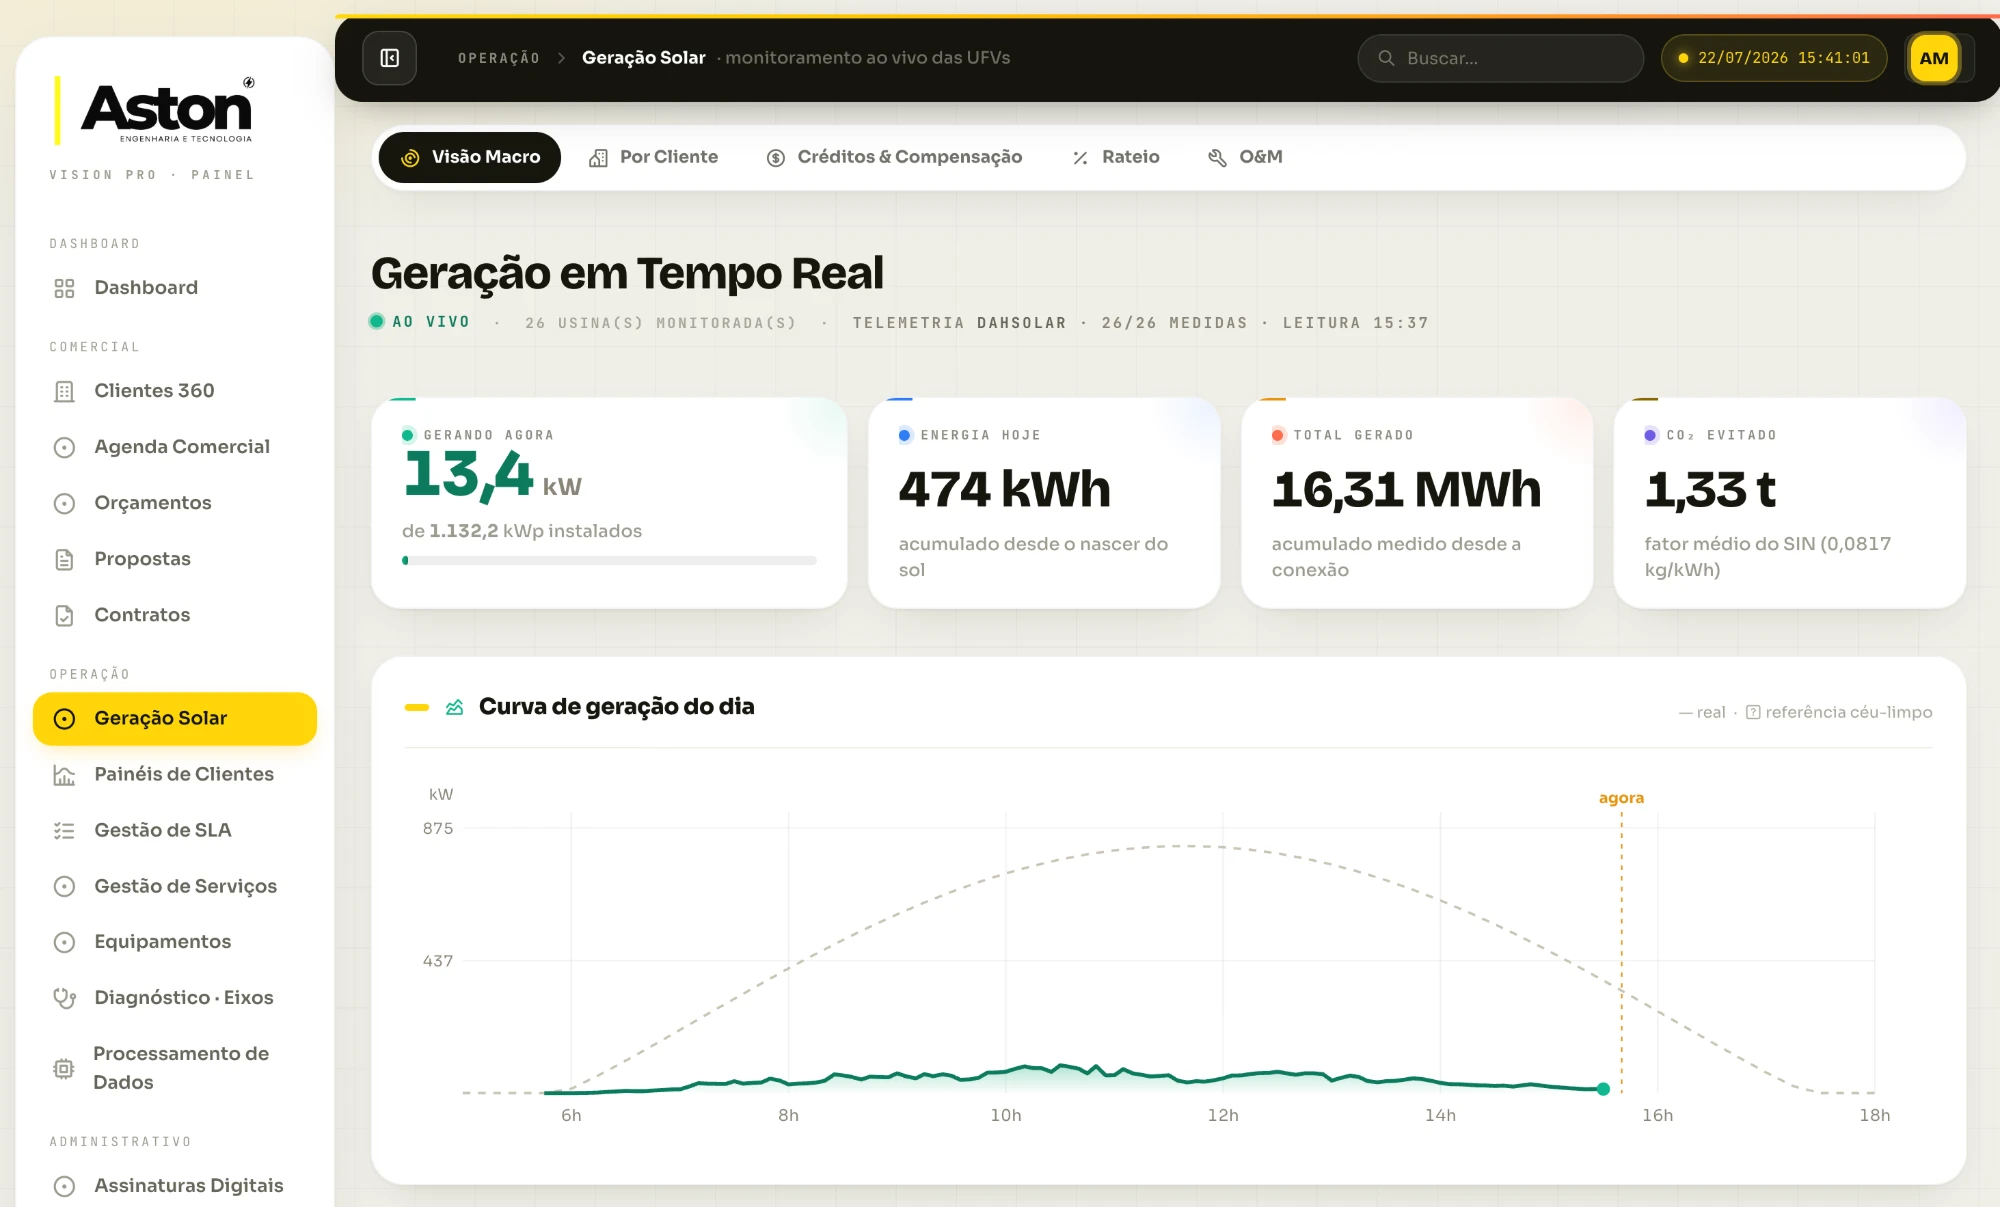The width and height of the screenshot is (2000, 1207).
Task: Click the Buscar search field
Action: [x=1500, y=58]
